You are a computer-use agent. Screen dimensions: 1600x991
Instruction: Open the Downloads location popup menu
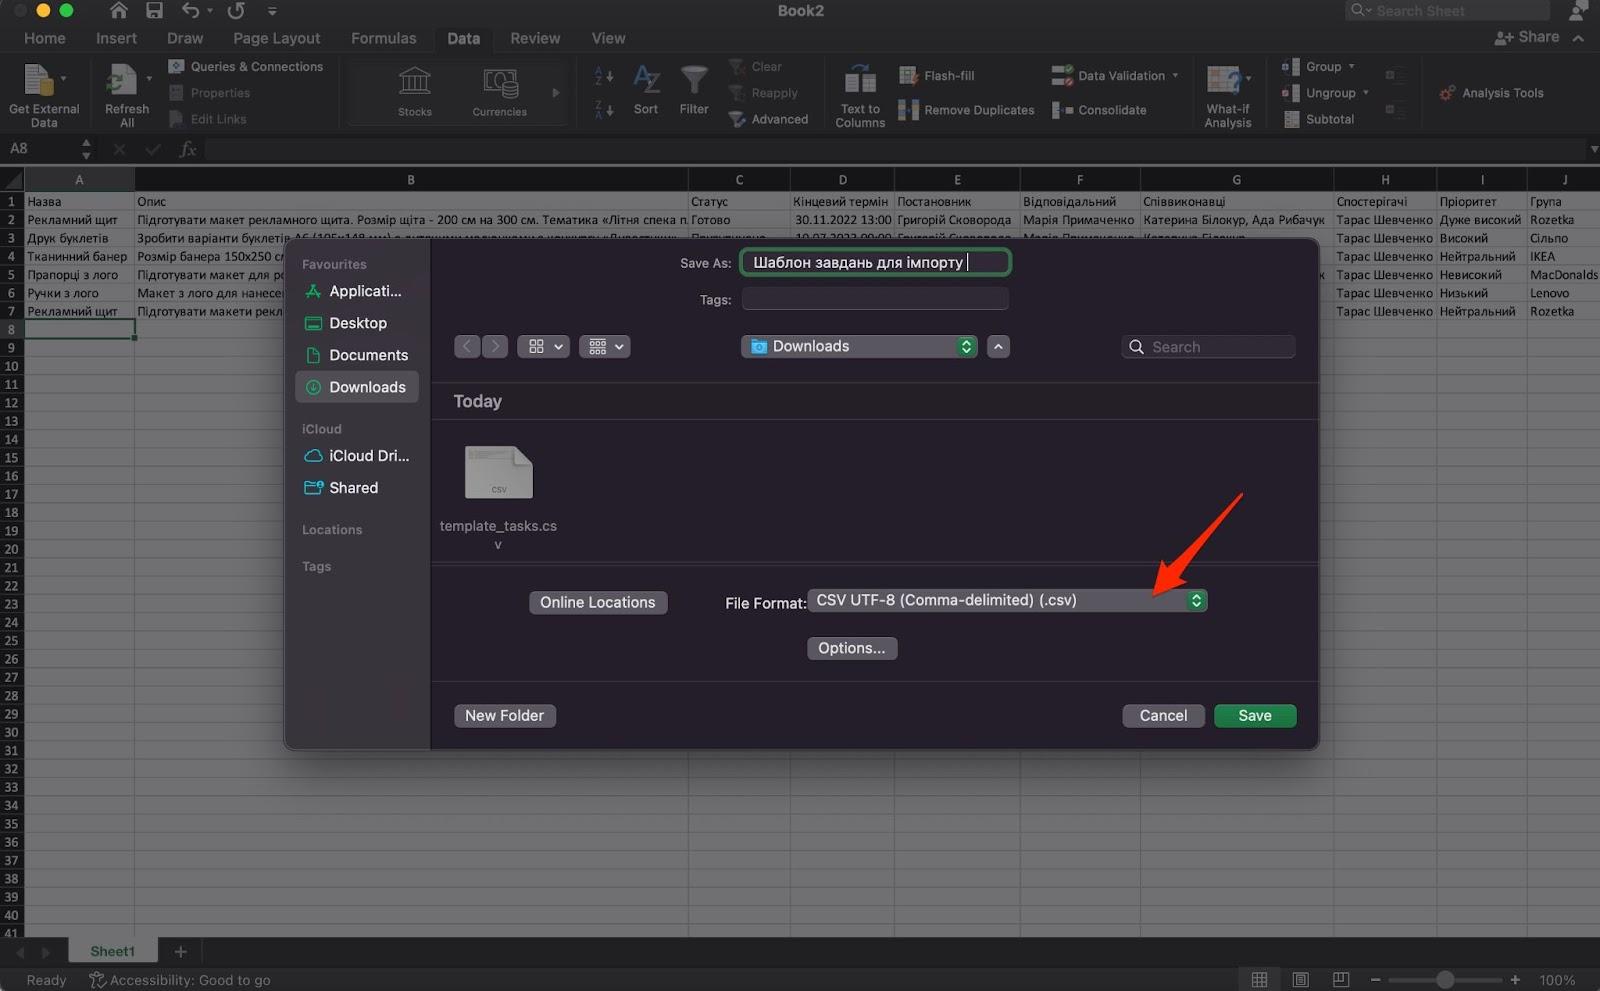click(x=859, y=347)
